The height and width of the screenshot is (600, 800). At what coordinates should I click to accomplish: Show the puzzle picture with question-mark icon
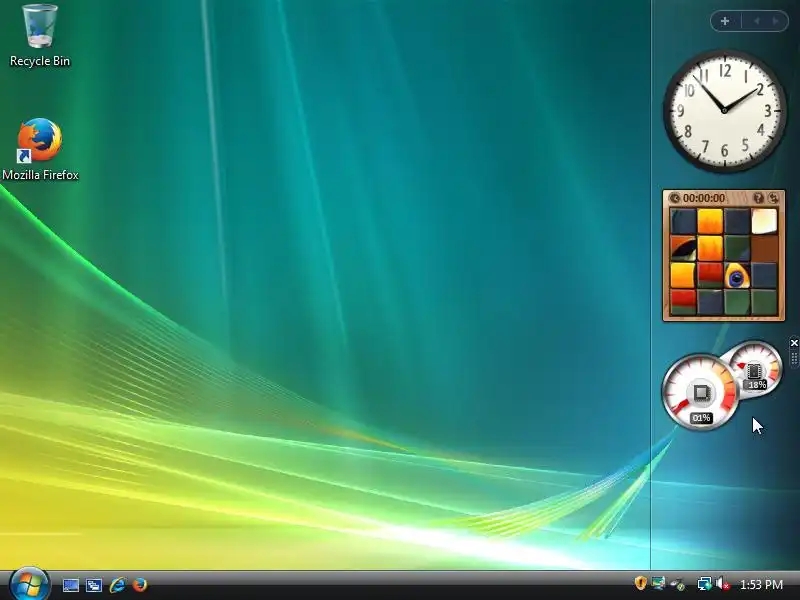[x=759, y=198]
